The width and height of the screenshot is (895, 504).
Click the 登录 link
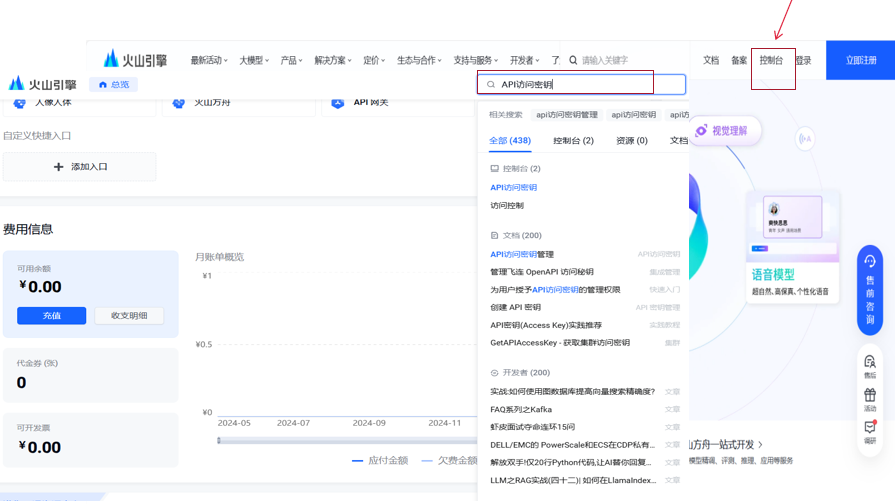point(803,60)
